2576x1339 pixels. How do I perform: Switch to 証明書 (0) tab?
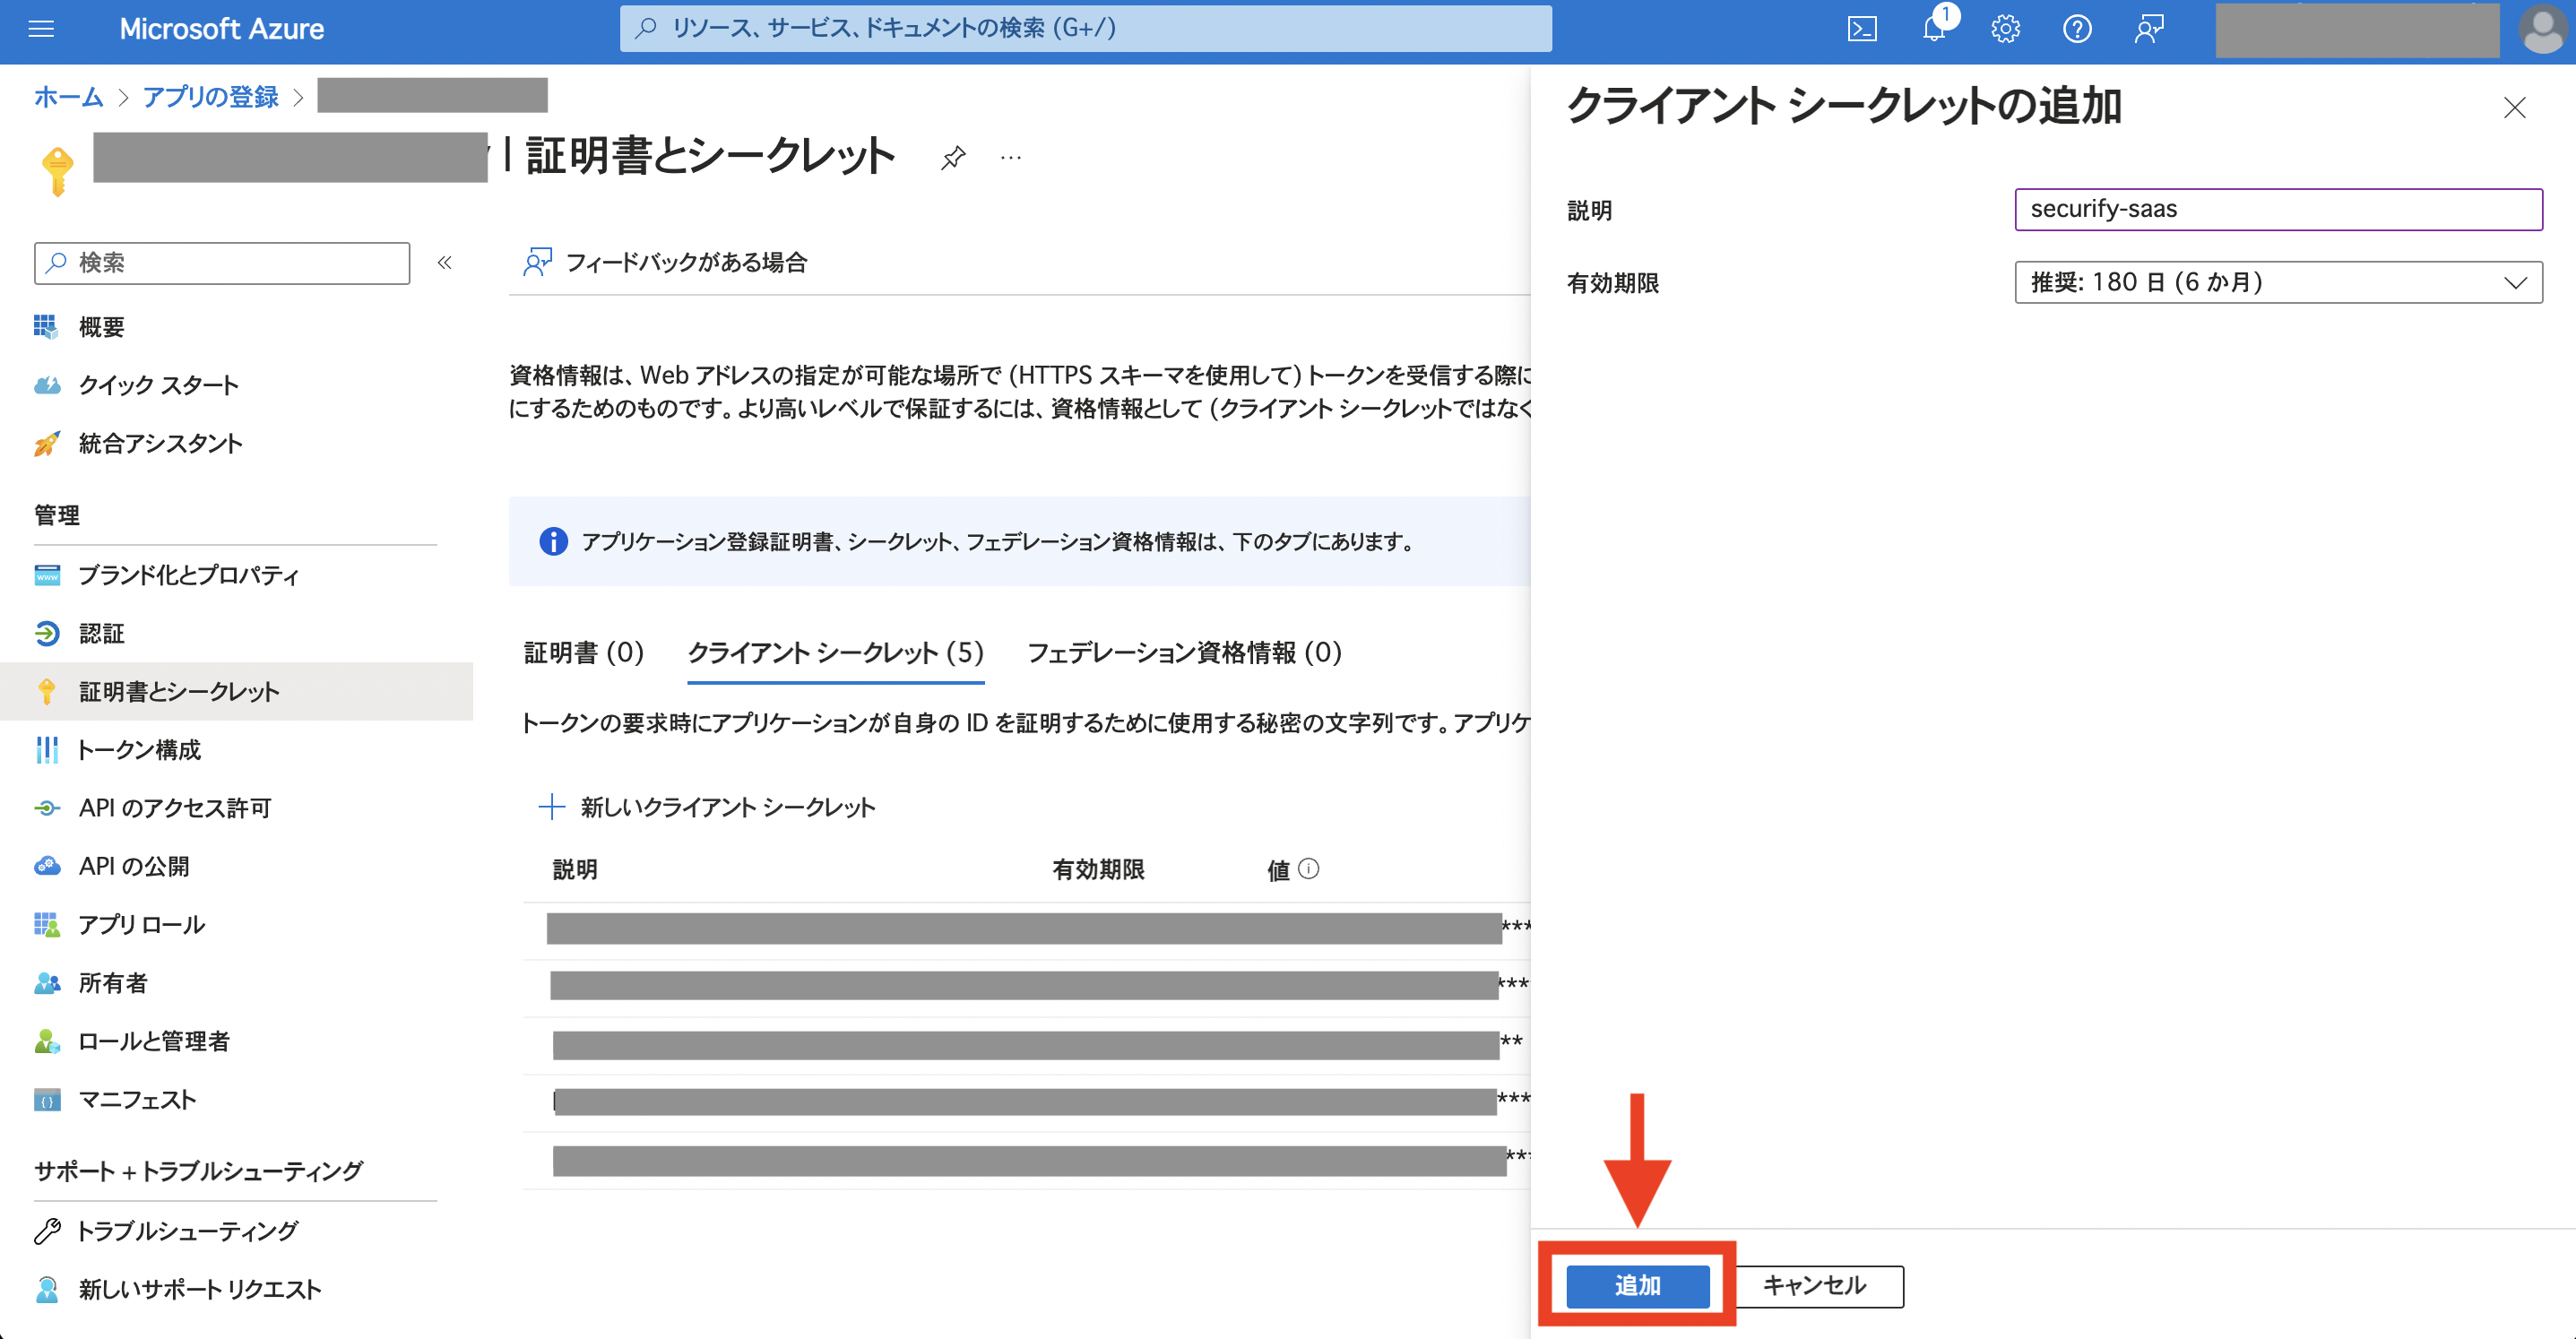click(584, 653)
